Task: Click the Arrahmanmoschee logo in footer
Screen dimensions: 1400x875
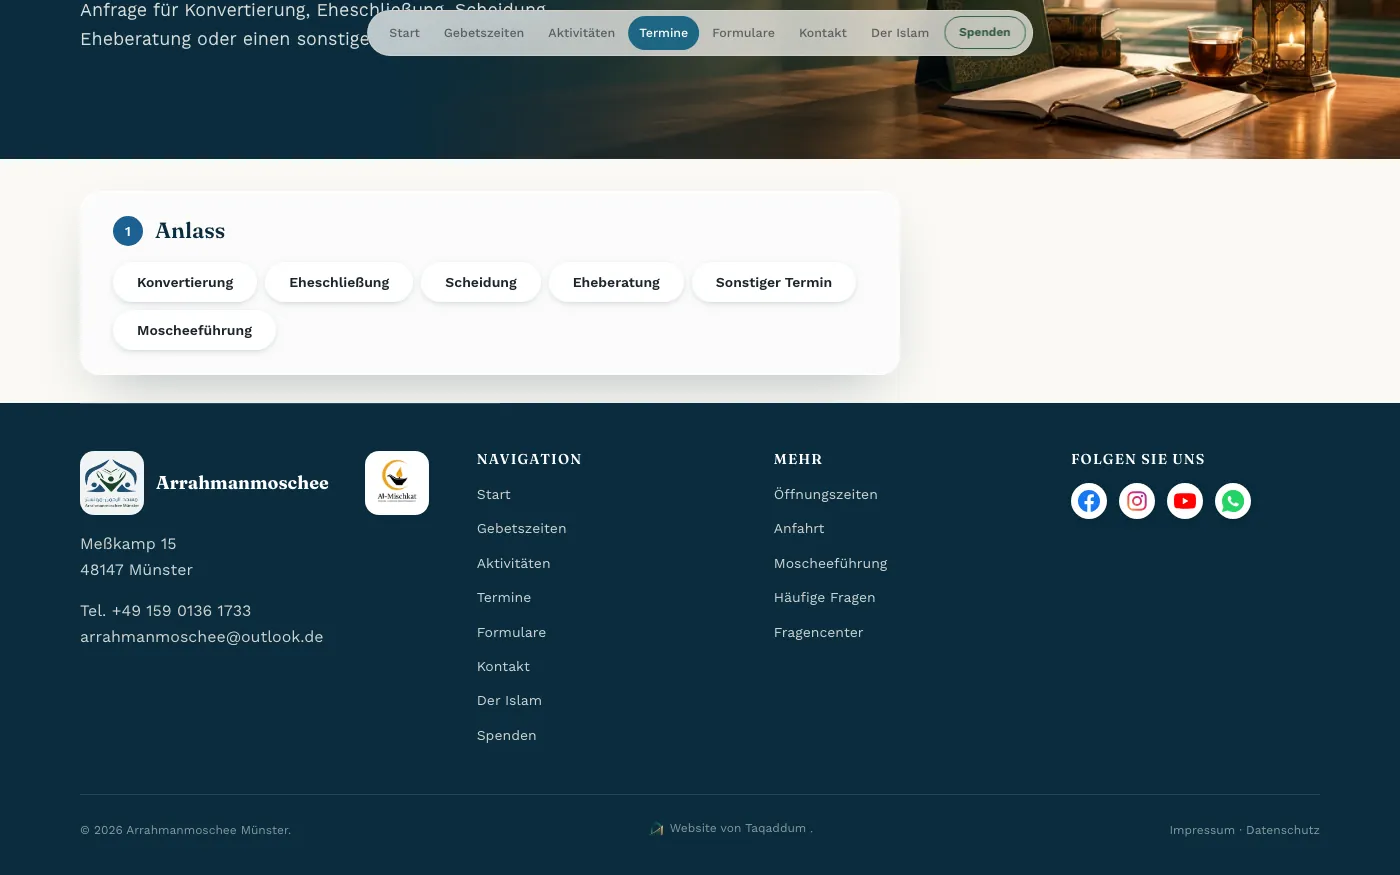Action: pos(112,483)
